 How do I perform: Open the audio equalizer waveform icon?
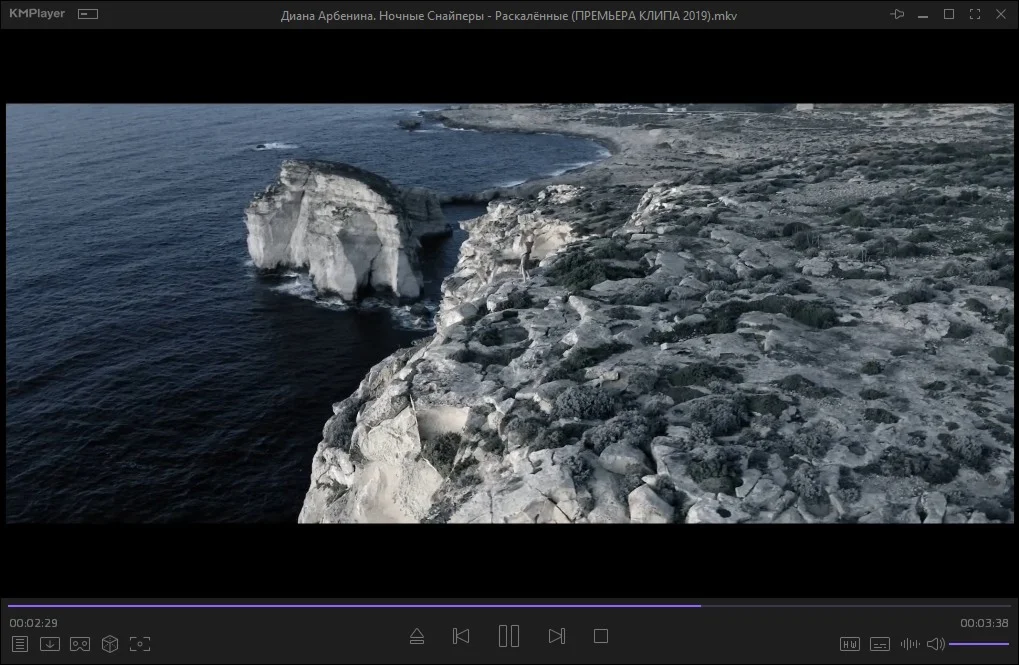(910, 644)
